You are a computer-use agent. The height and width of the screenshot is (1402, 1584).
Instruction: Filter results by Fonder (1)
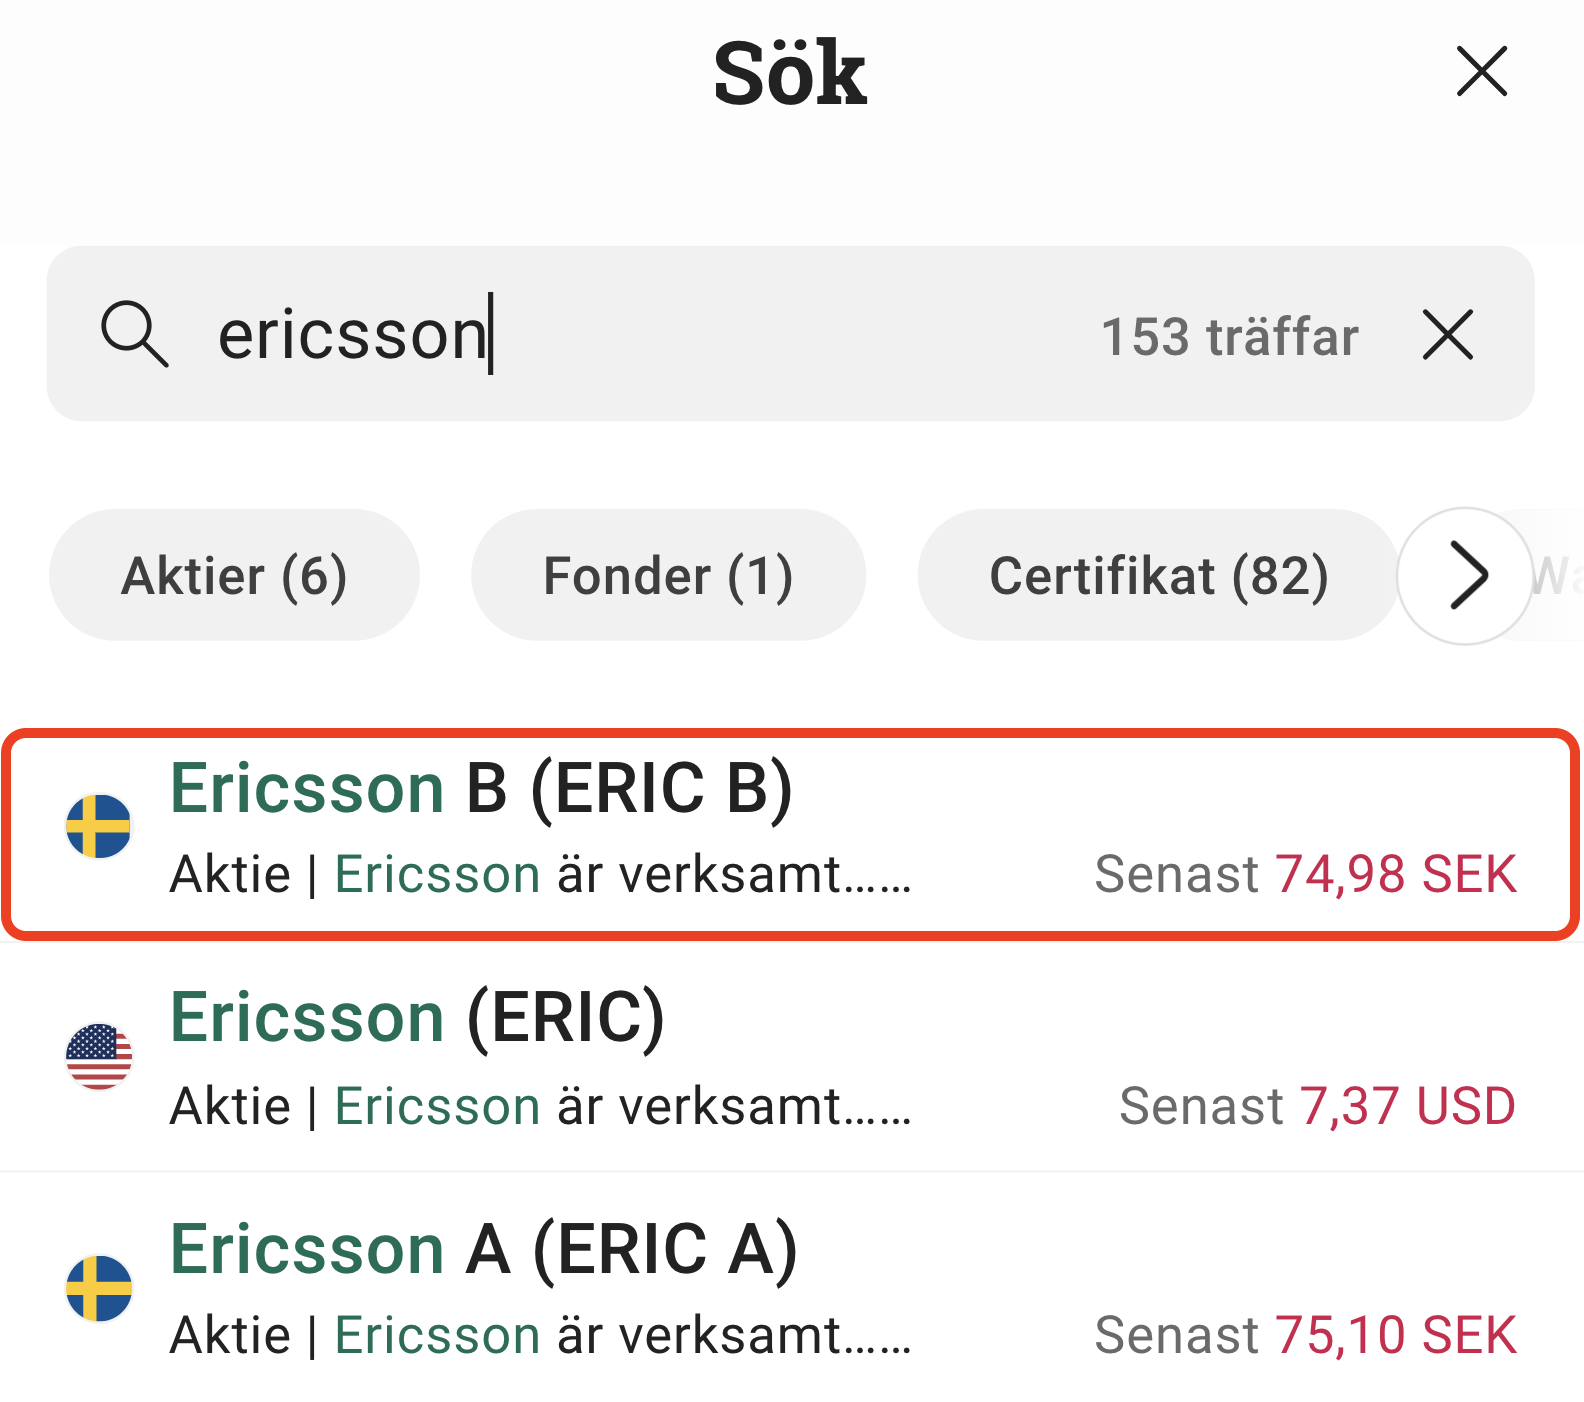668,575
